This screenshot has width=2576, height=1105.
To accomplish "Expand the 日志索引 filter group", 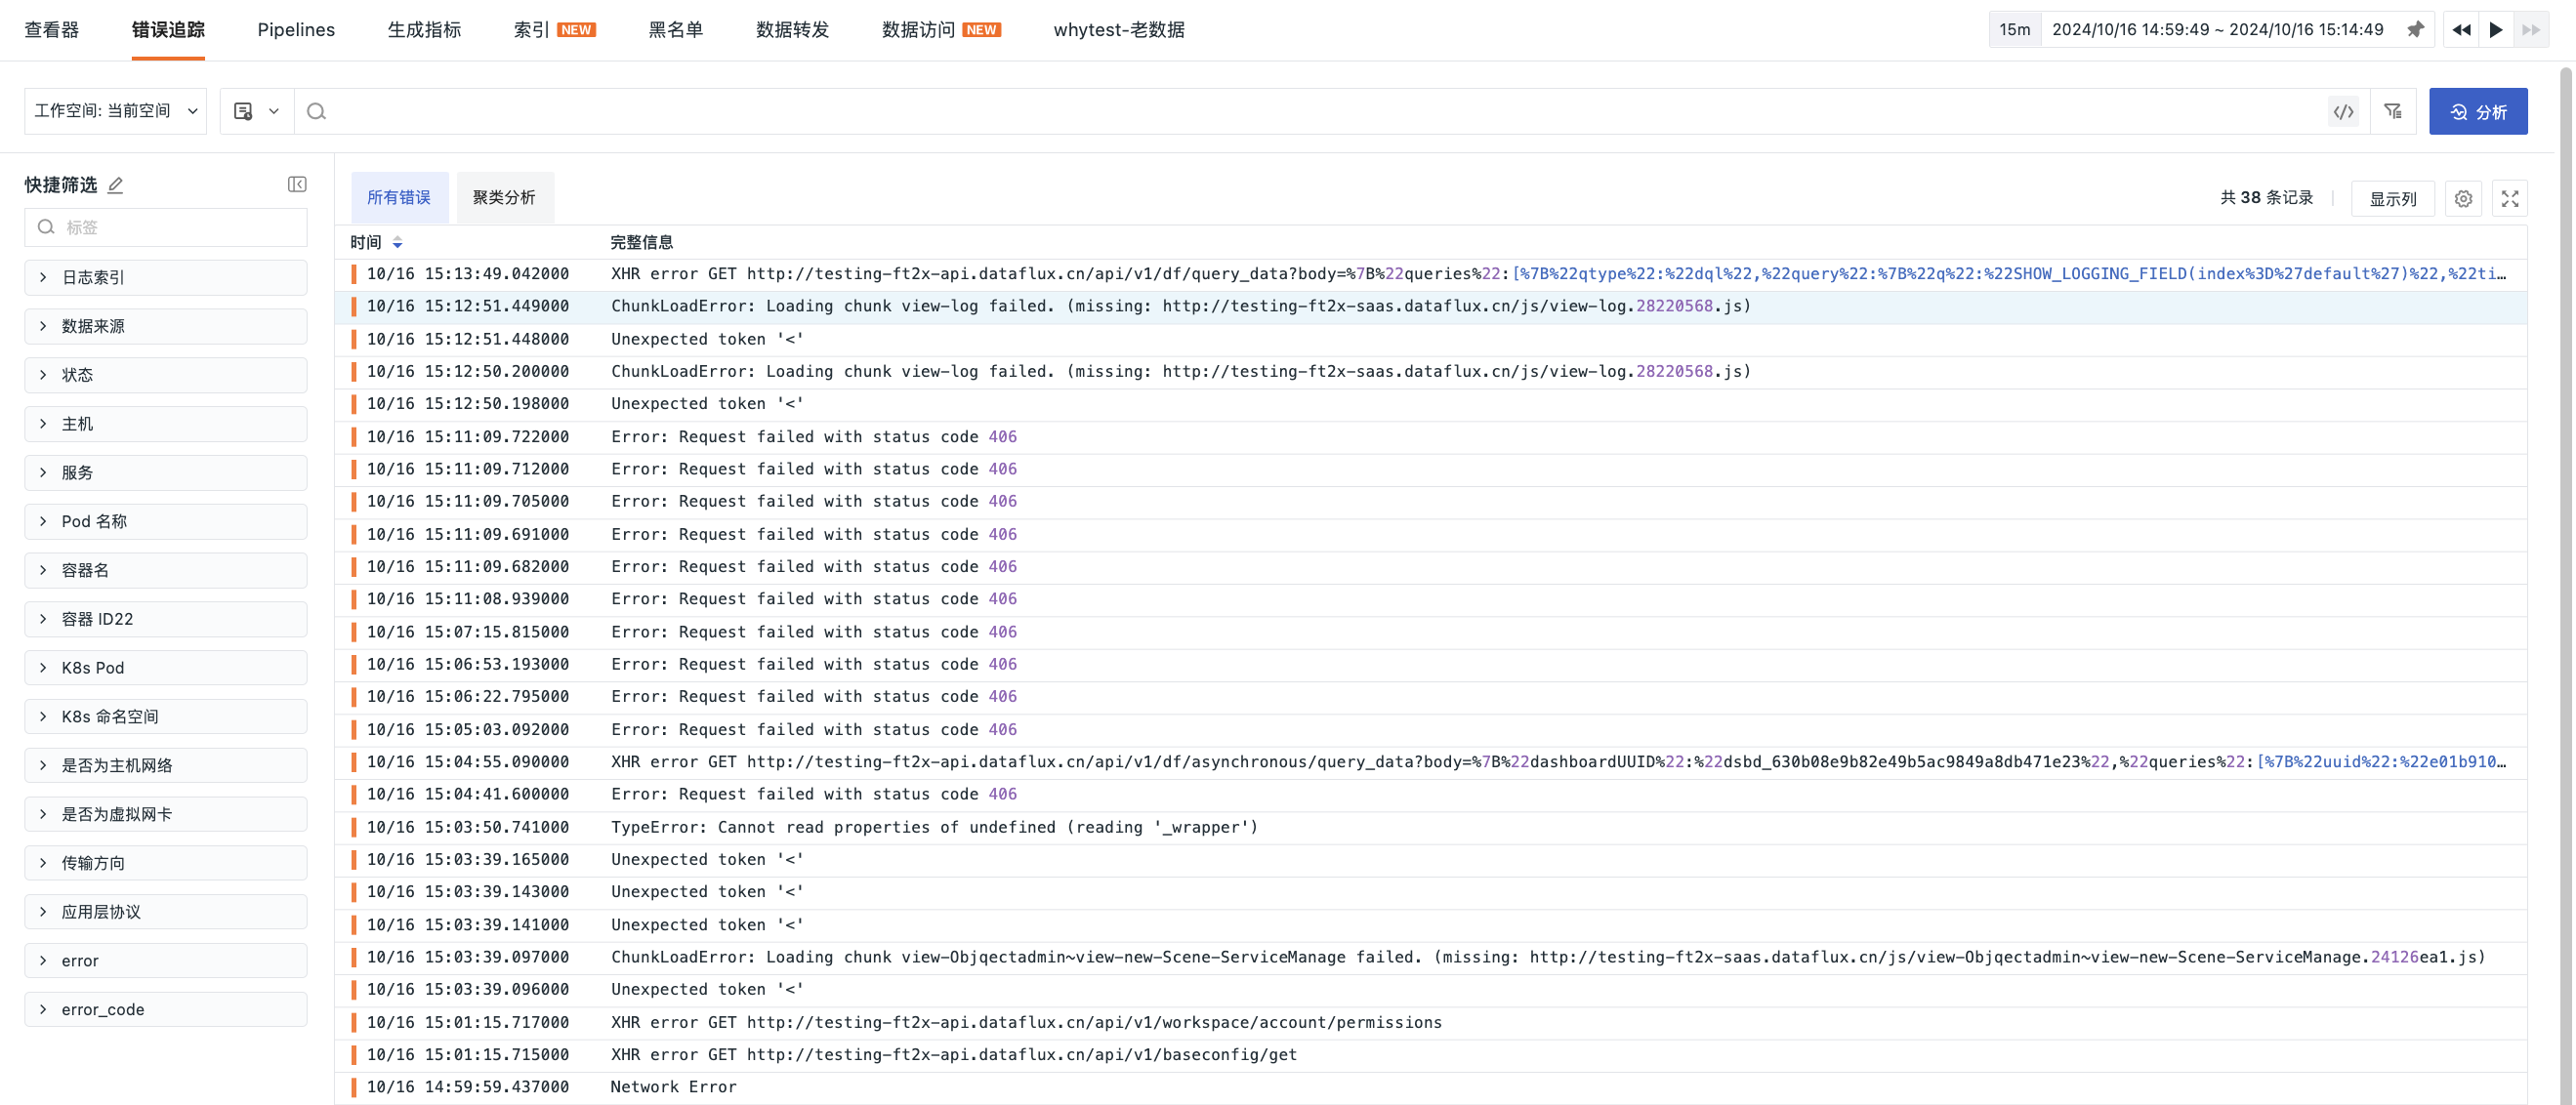I will coord(165,277).
